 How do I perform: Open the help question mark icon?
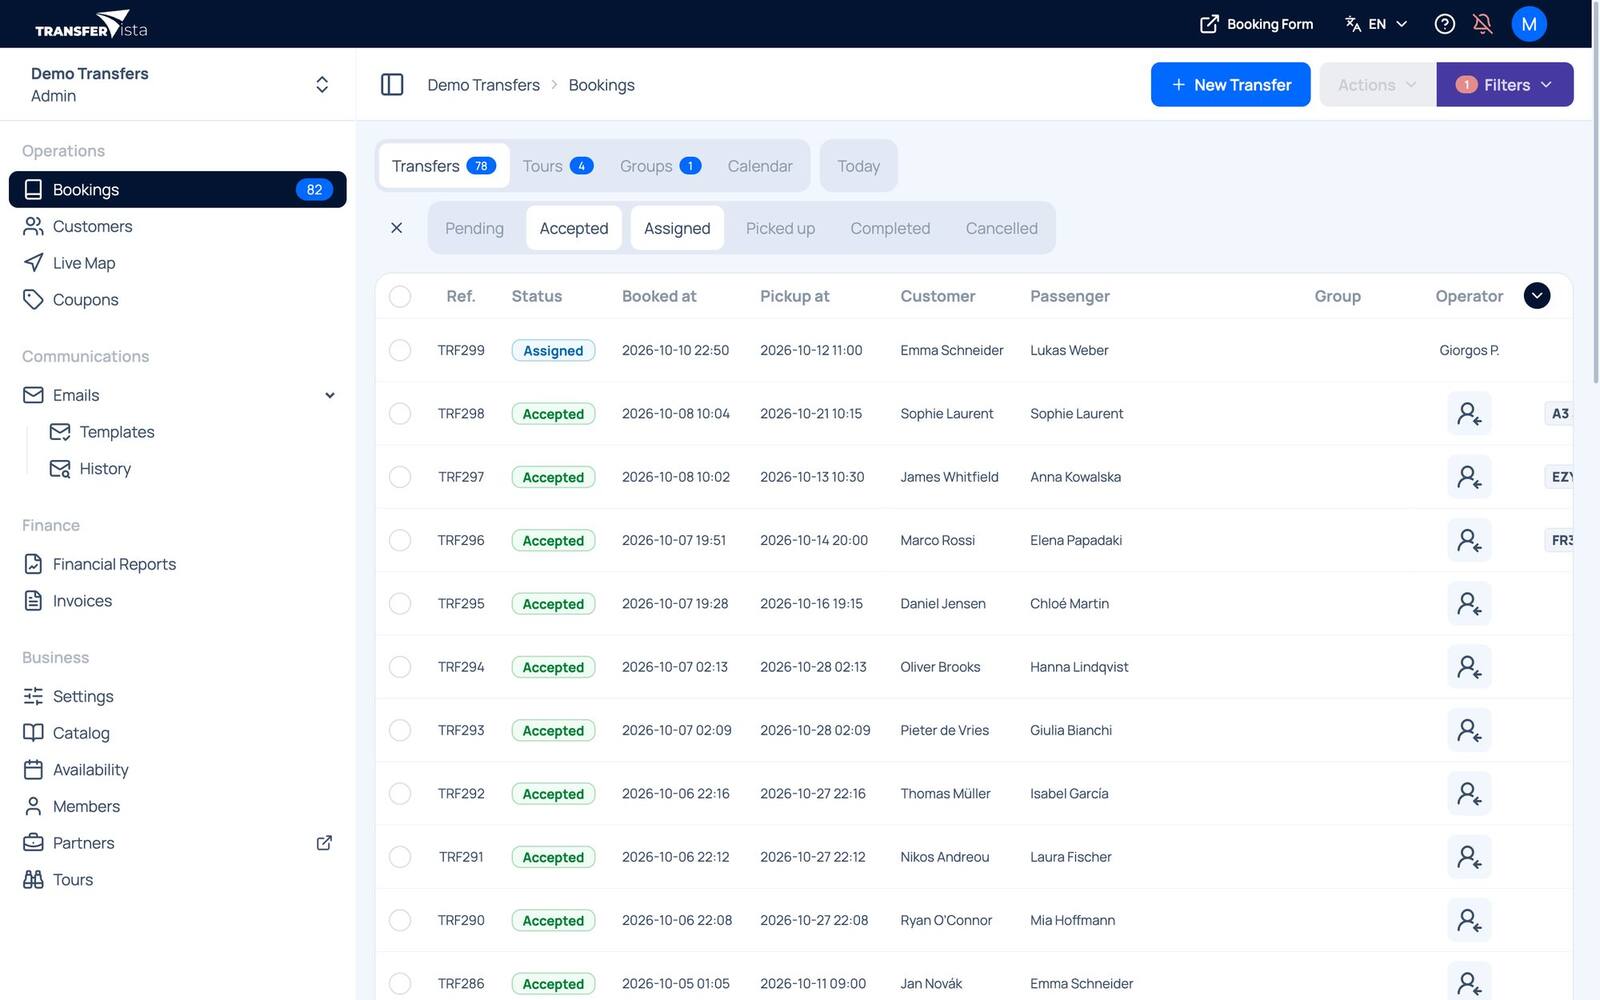tap(1444, 24)
